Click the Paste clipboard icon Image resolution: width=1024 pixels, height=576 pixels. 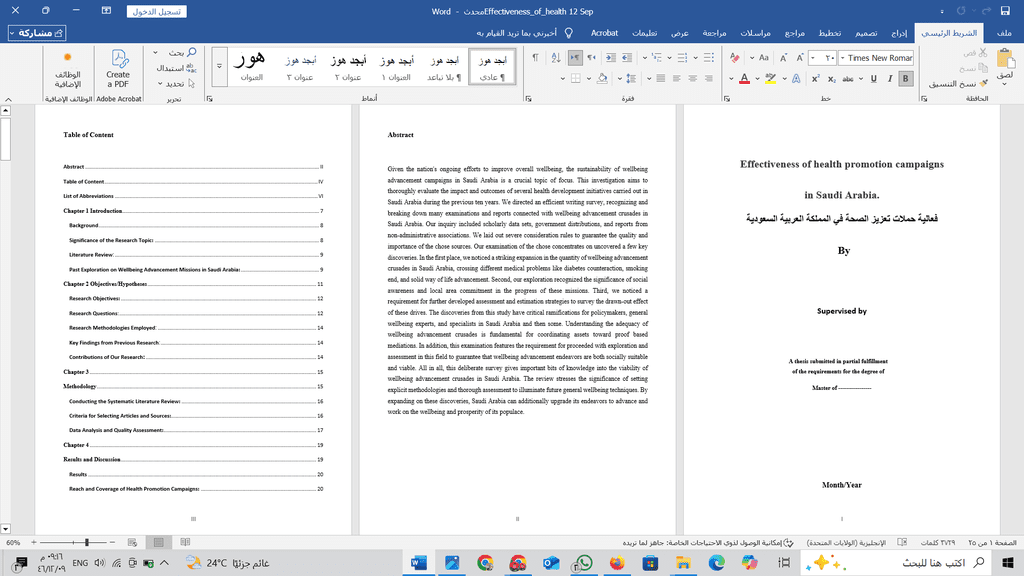1005,60
